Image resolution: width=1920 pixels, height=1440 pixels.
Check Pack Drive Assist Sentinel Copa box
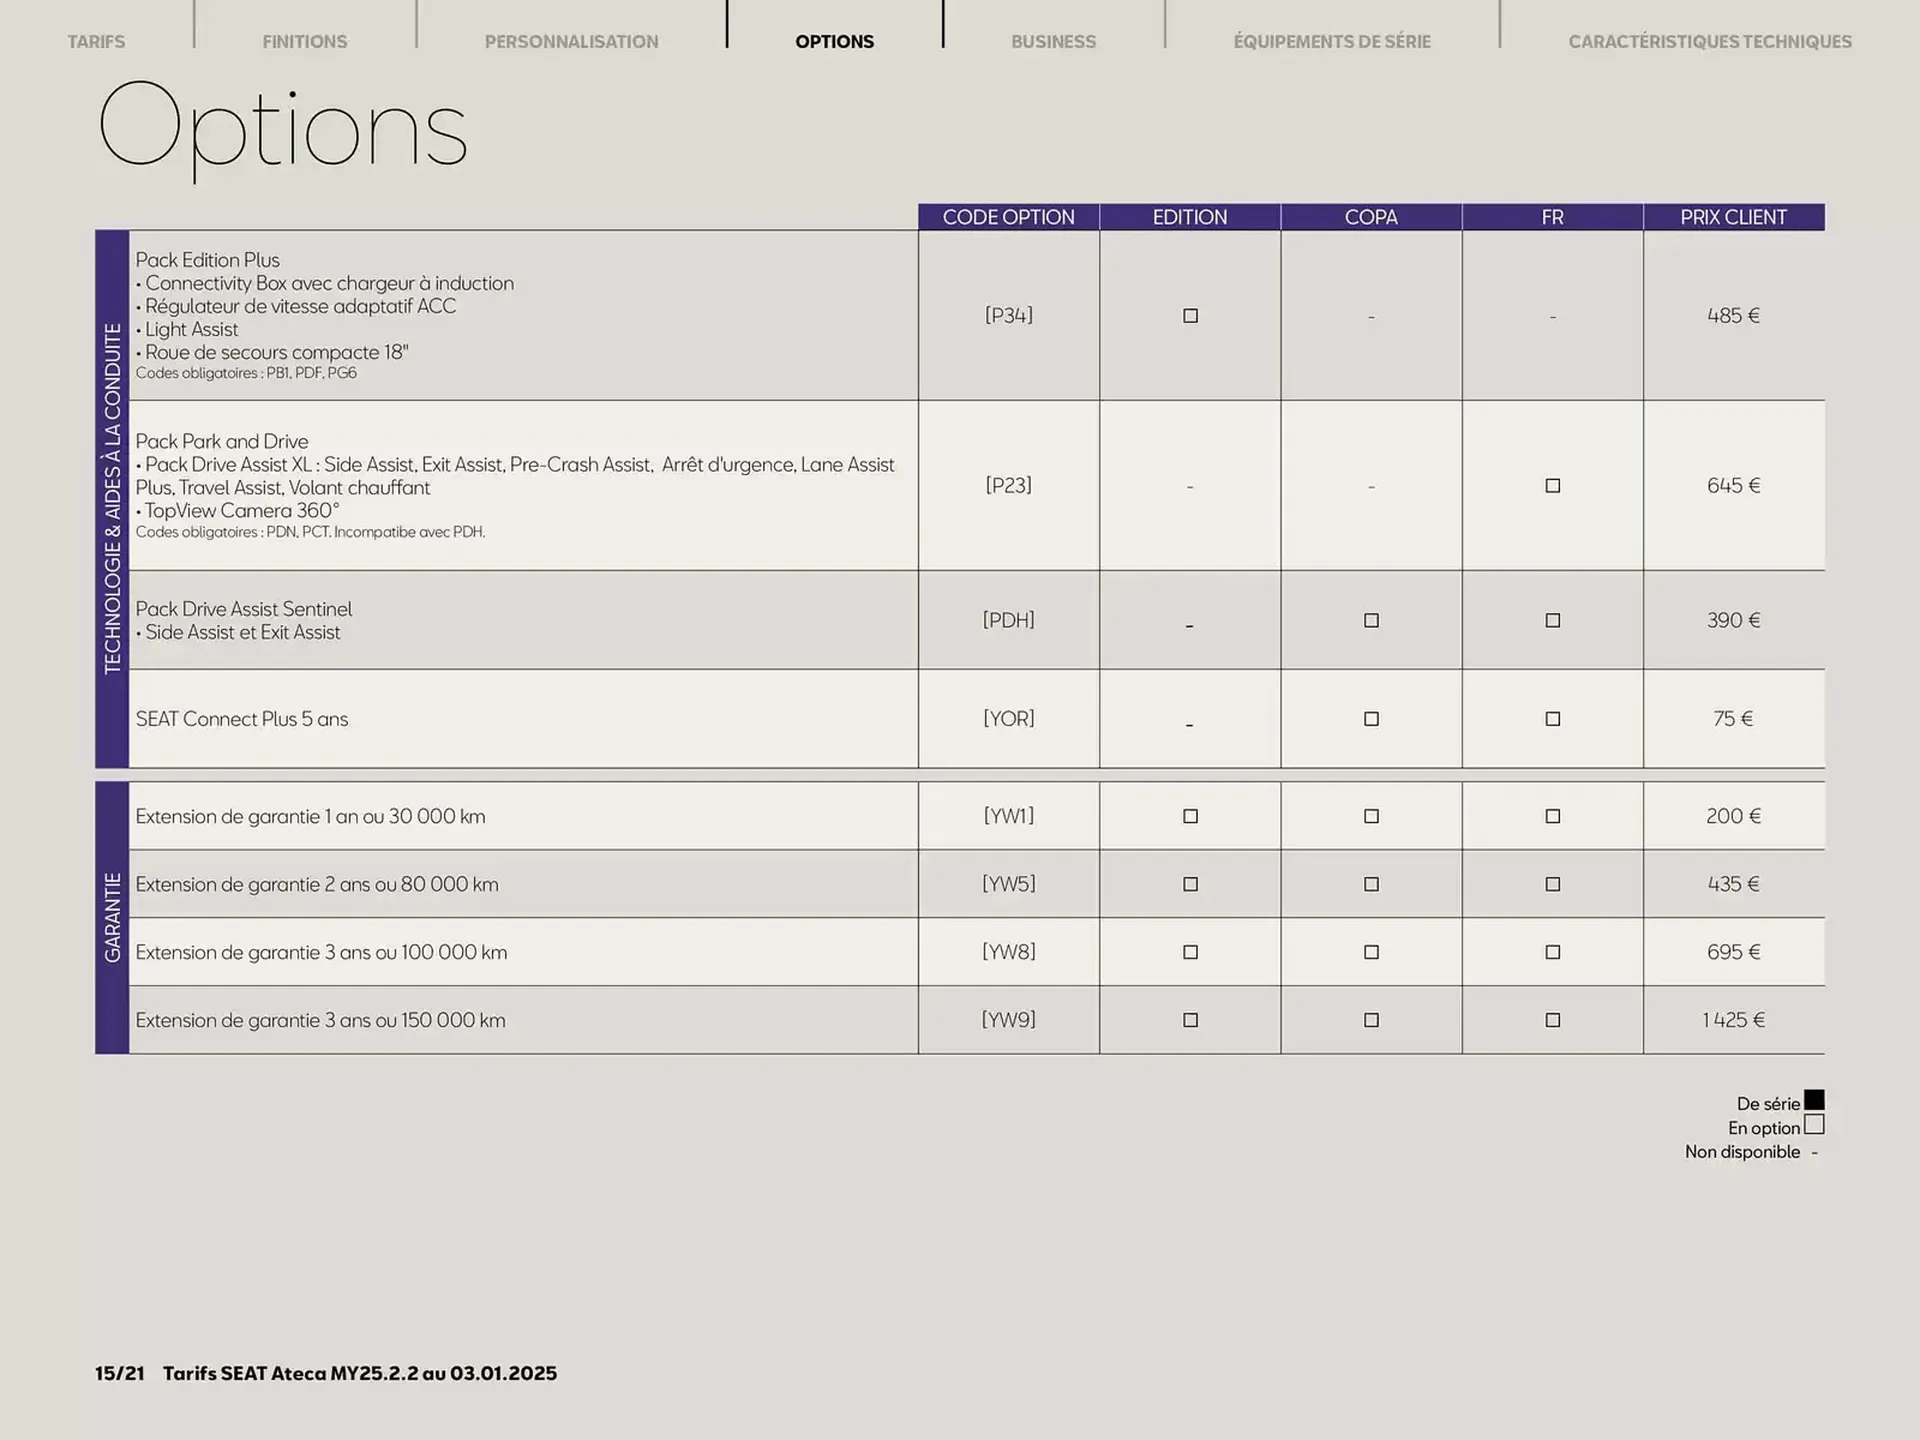tap(1371, 621)
